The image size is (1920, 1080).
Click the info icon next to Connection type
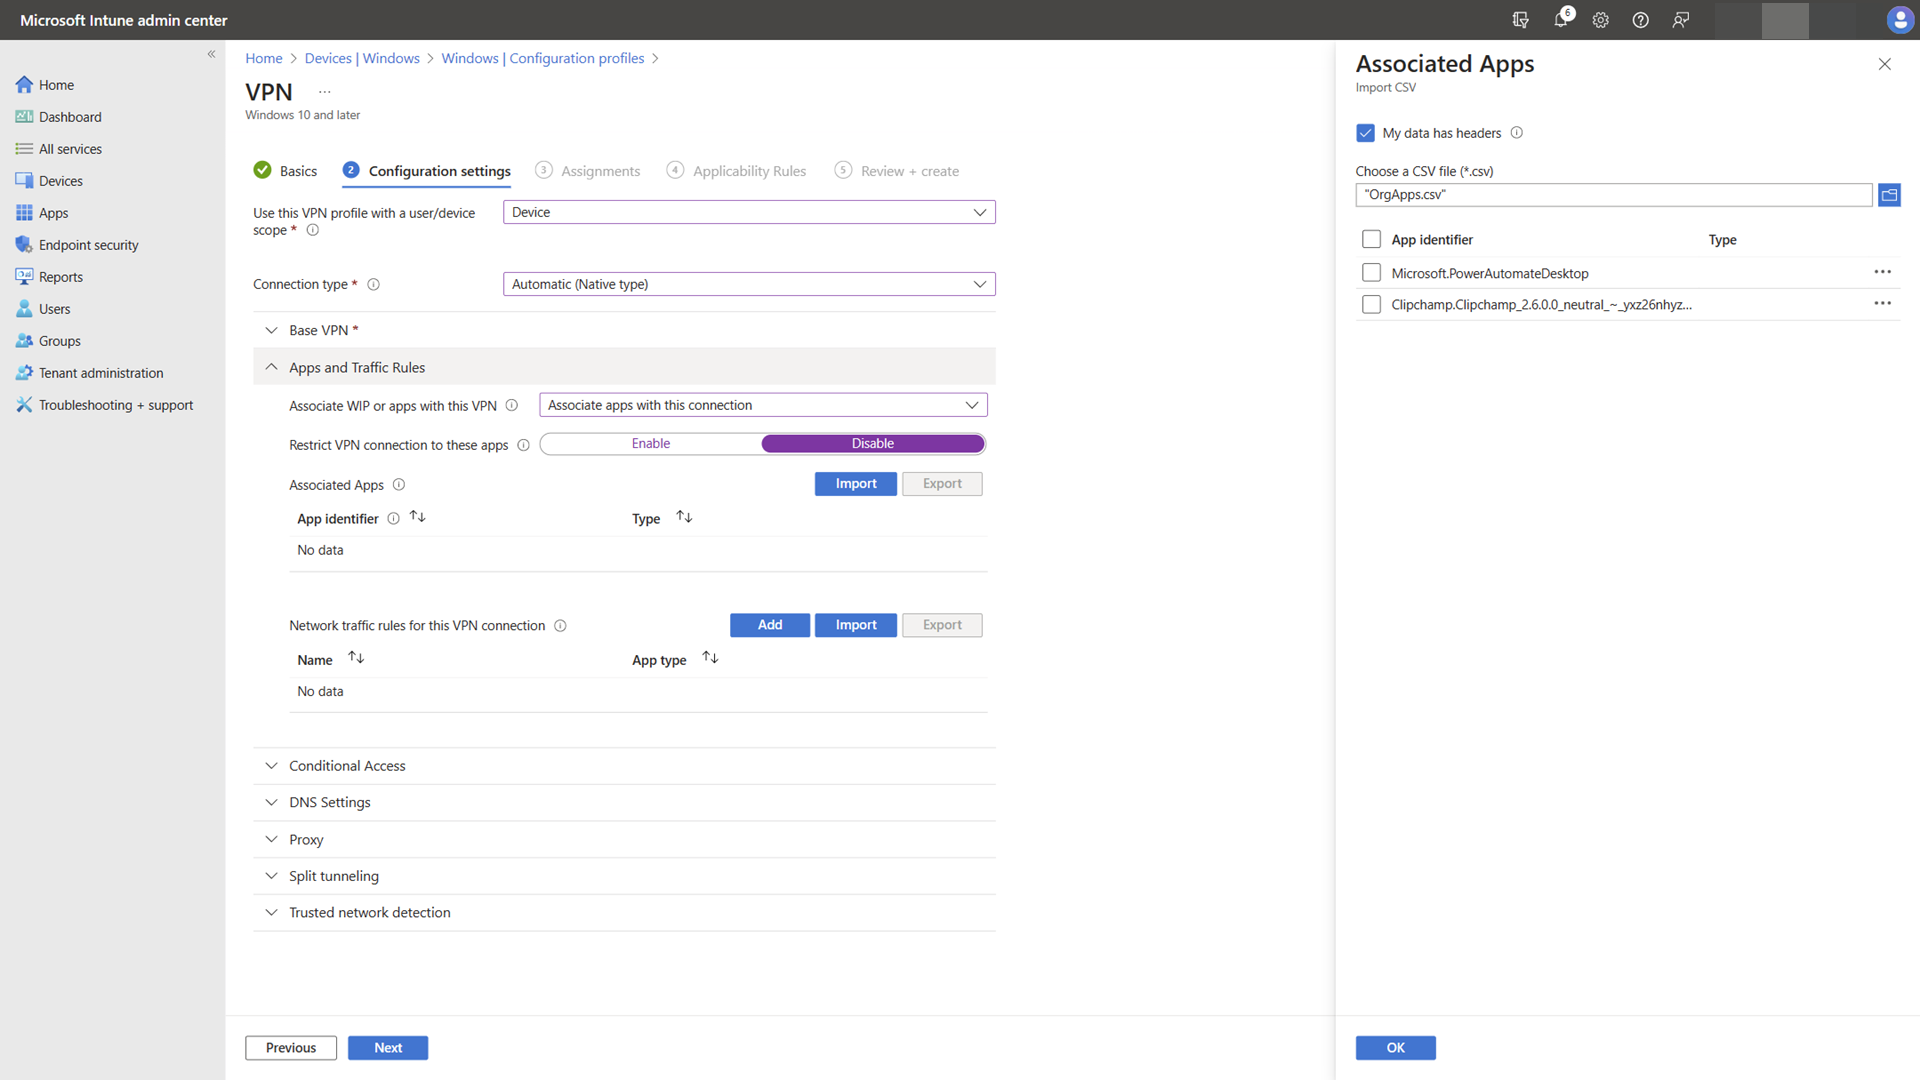(x=373, y=285)
